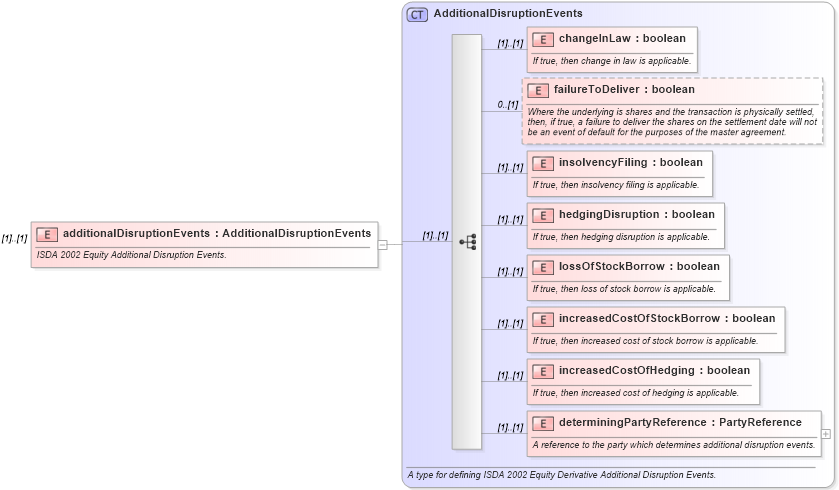Image resolution: width=839 pixels, height=490 pixels.
Task: Select the increasedCostOfHedging : boolean label
Action: pyautogui.click(x=654, y=370)
